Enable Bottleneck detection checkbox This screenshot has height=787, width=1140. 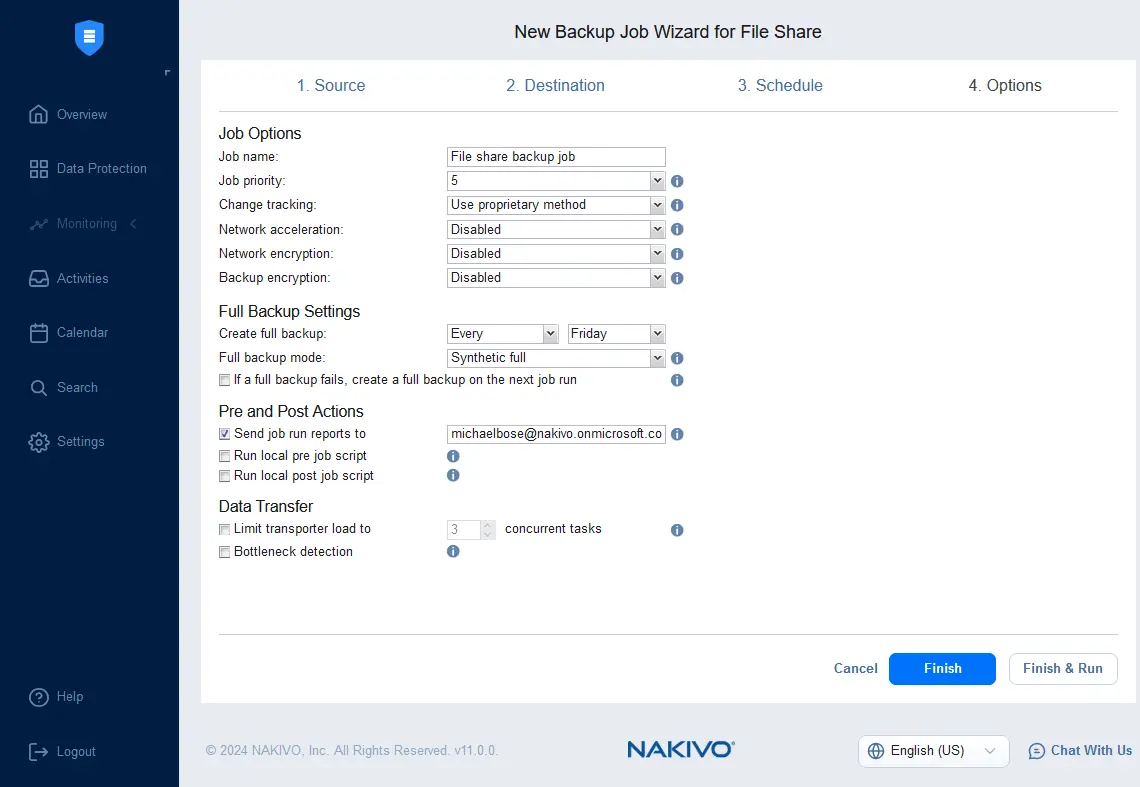225,552
